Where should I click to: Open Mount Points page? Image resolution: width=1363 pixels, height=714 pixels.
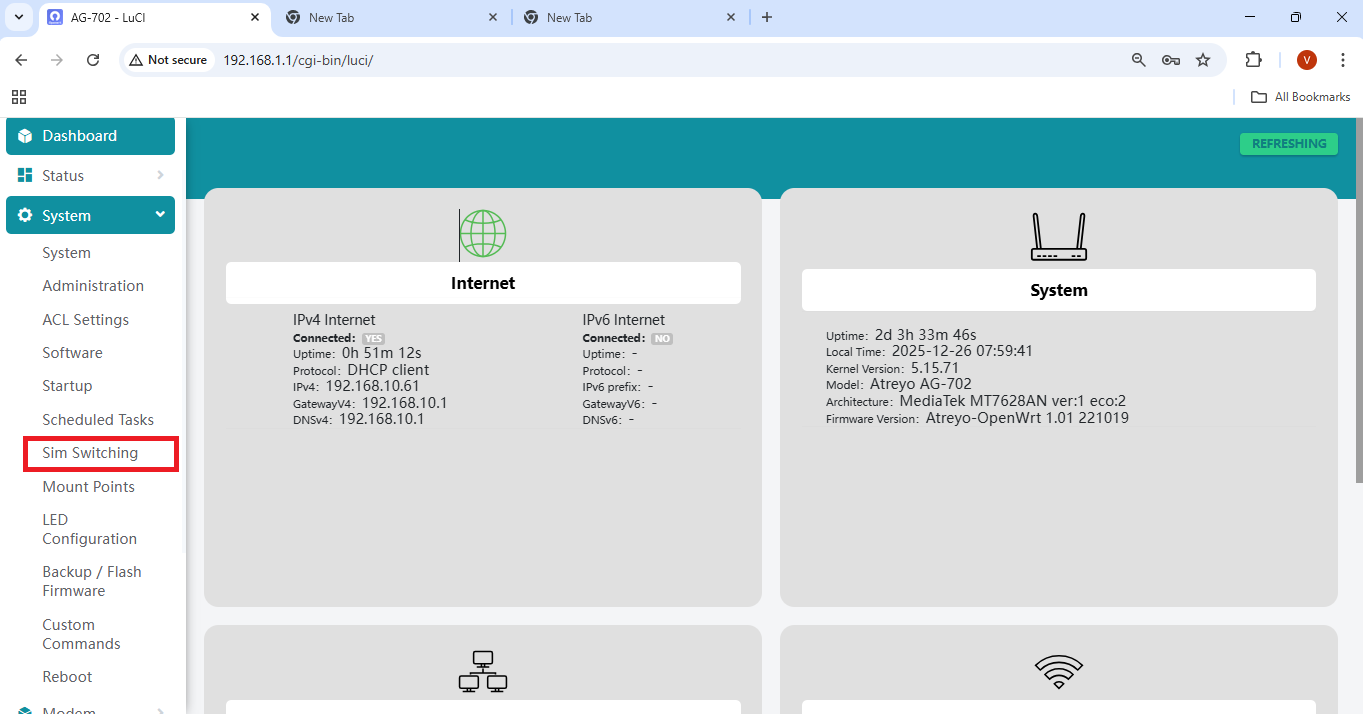pos(88,487)
